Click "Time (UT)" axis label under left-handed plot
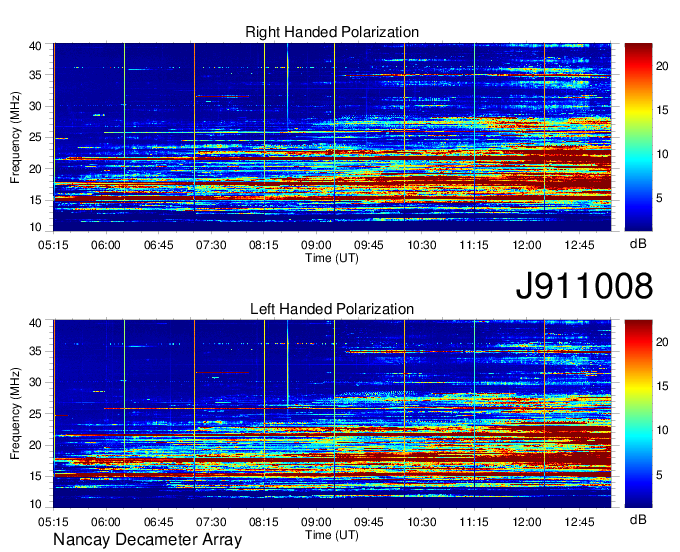Viewport: 680px width, 552px height. click(332, 535)
